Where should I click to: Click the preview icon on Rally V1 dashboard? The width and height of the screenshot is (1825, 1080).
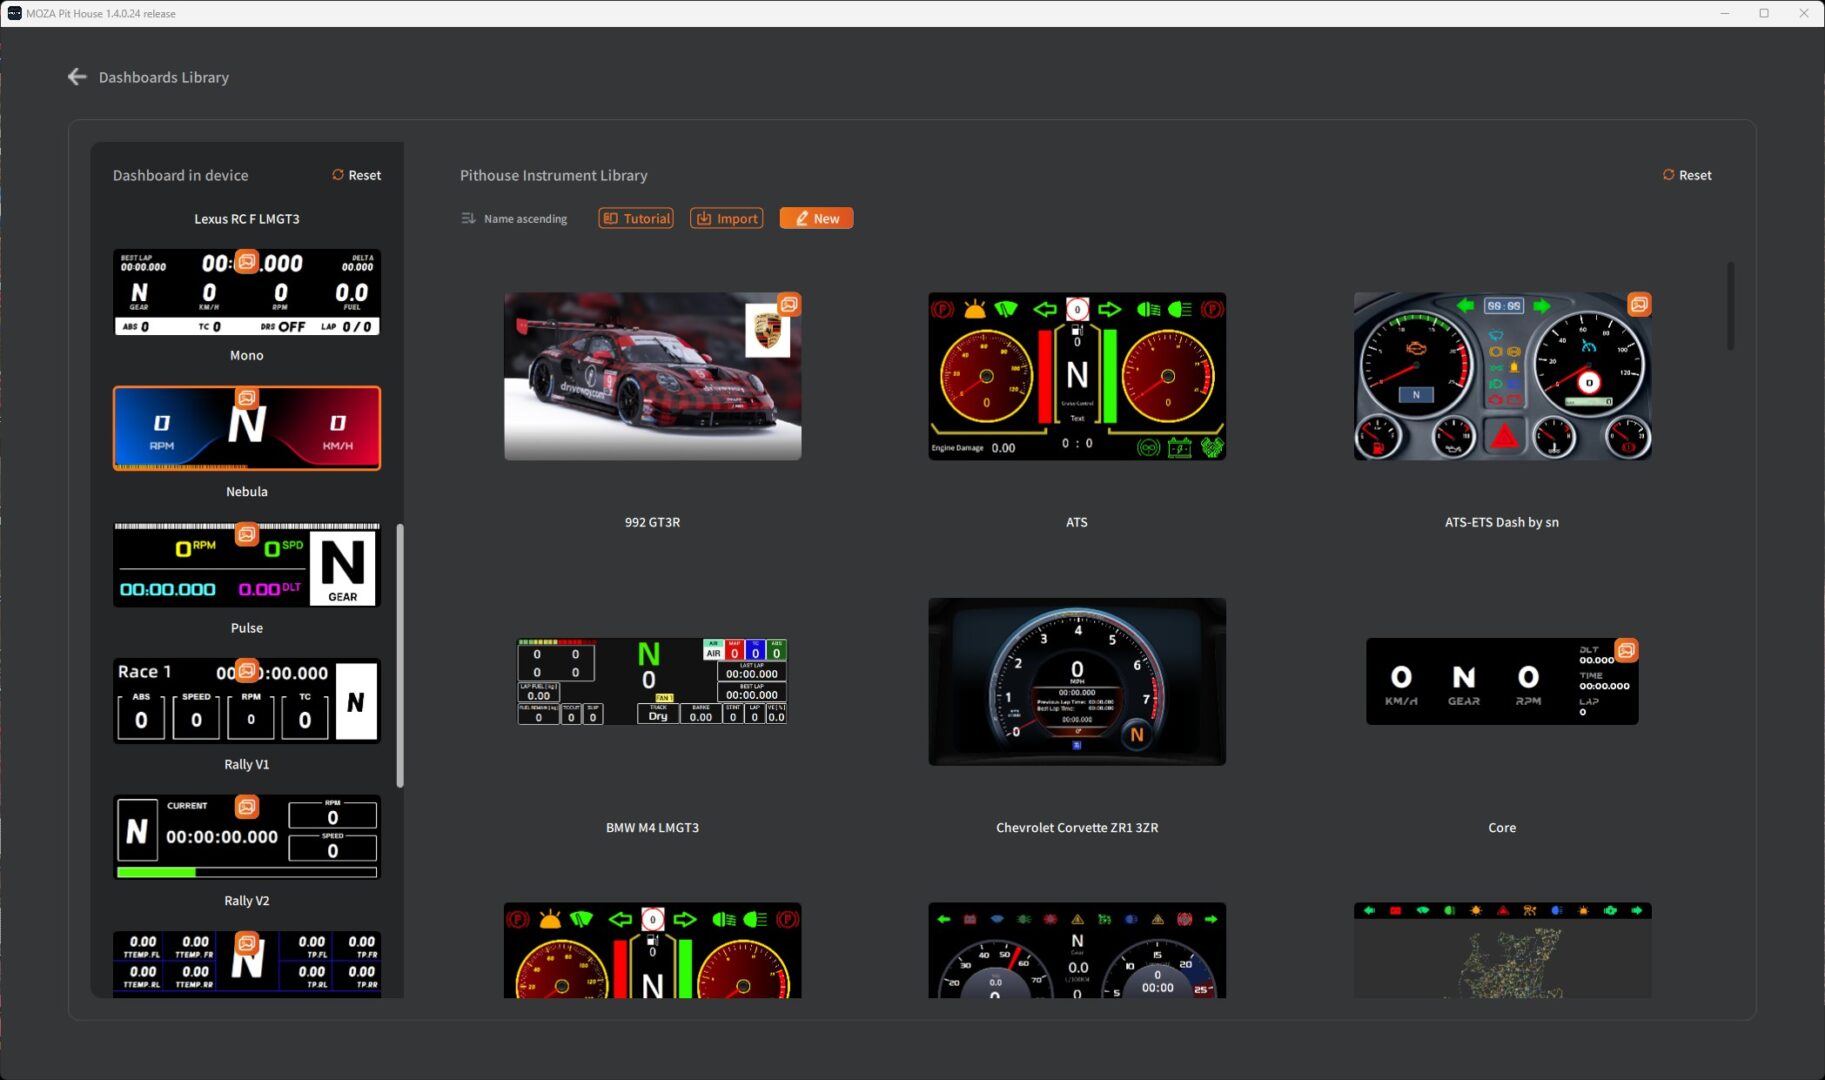point(246,670)
